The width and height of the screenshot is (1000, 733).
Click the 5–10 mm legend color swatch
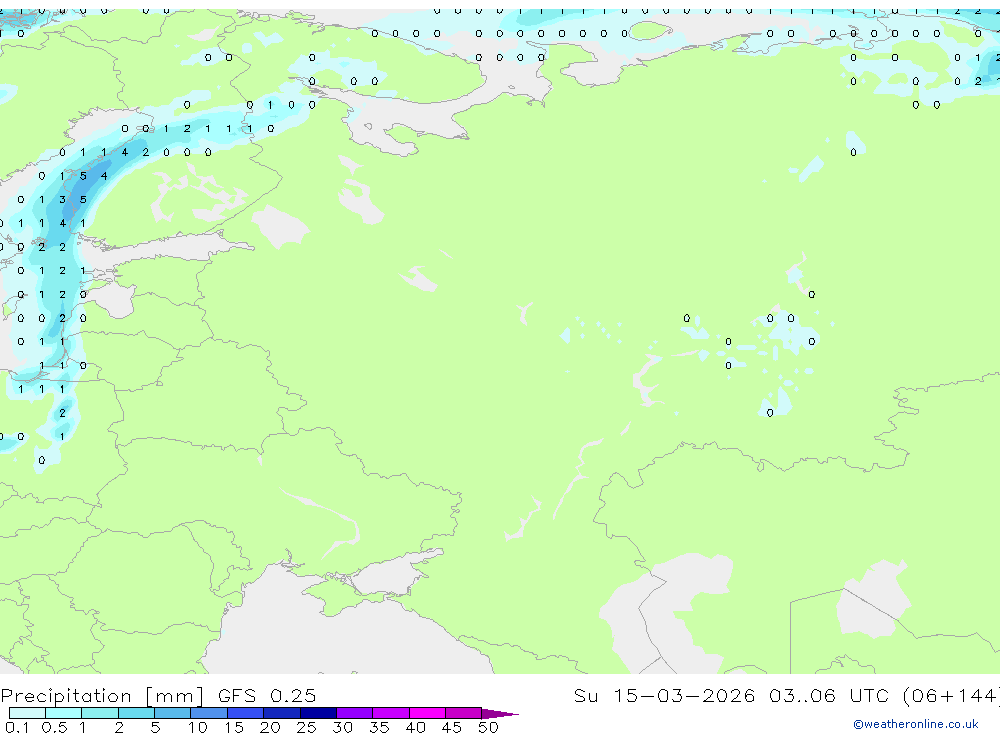172,713
